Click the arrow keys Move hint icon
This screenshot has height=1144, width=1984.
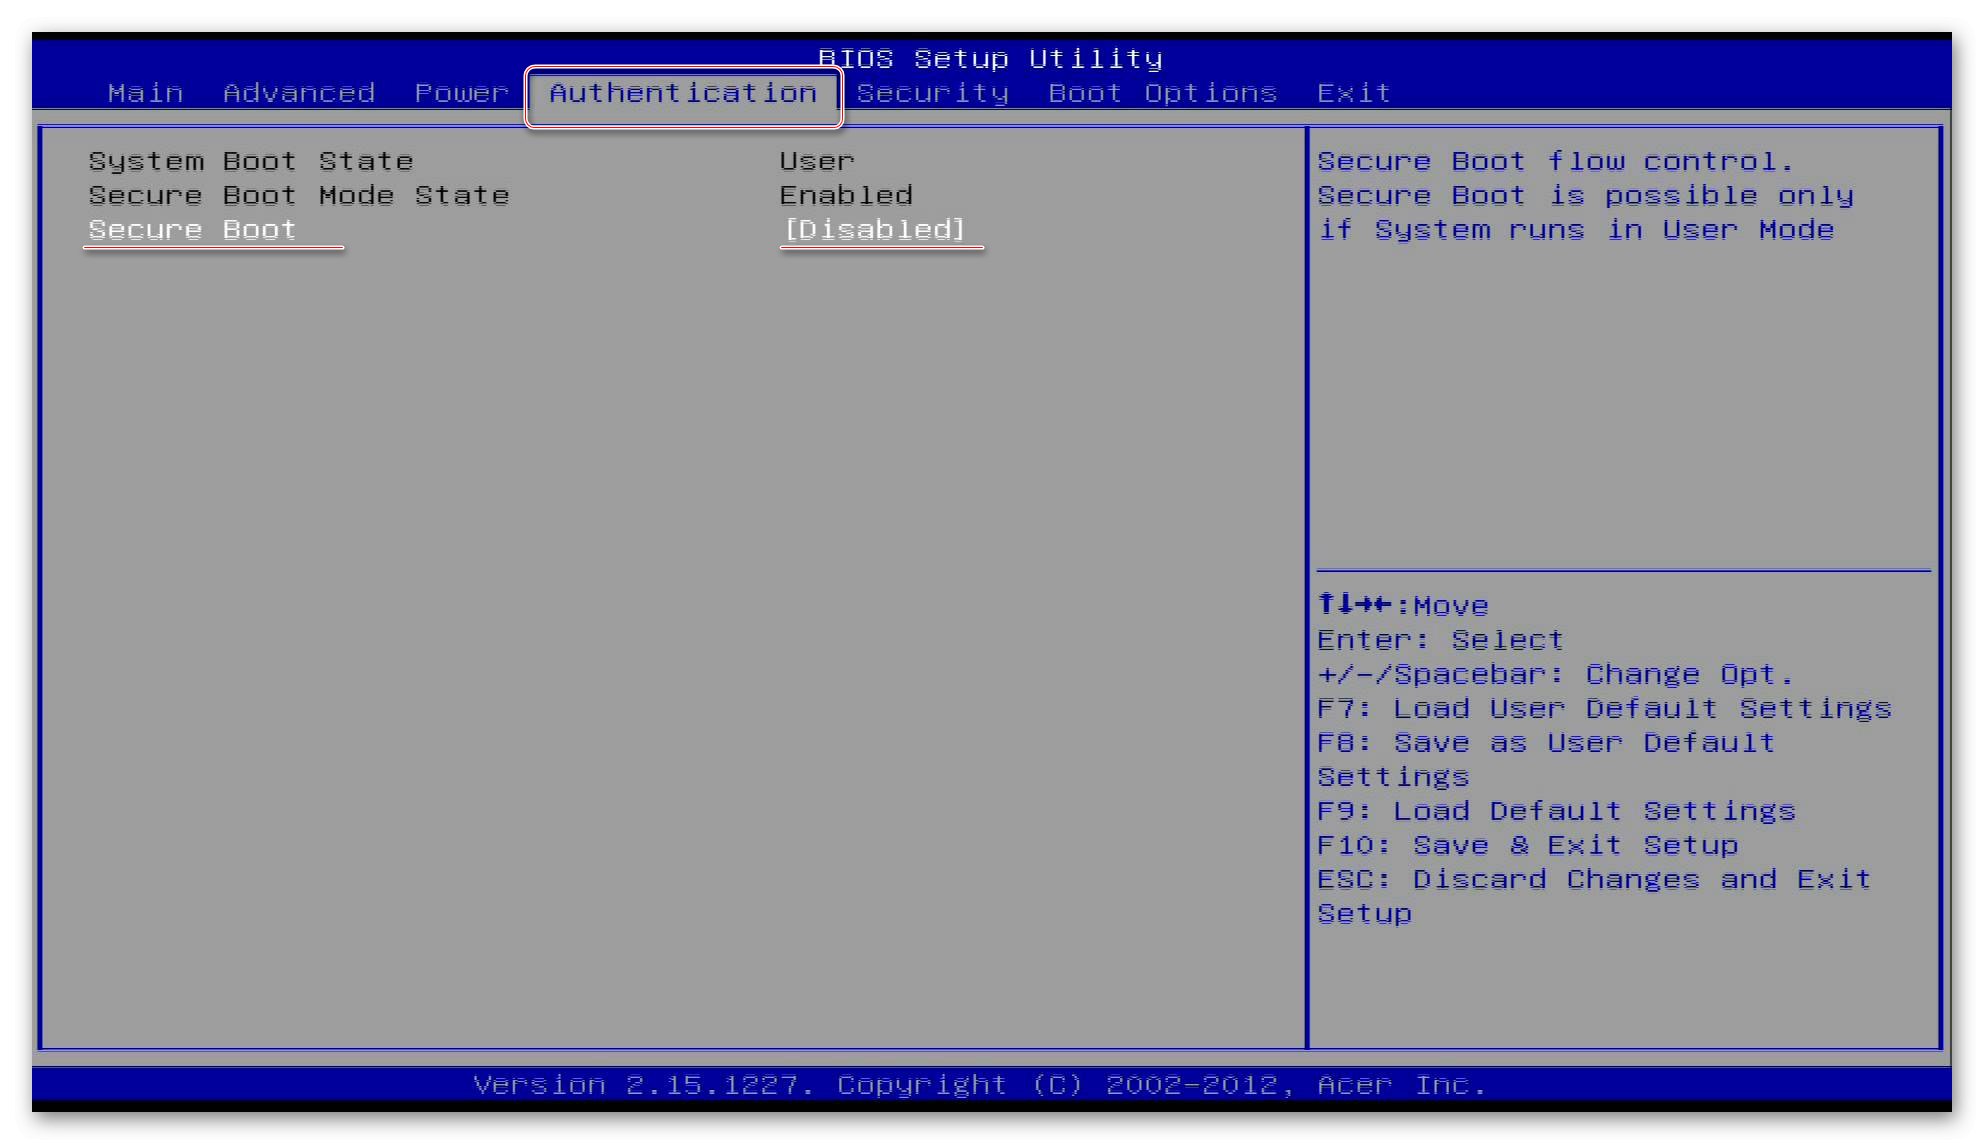(x=1354, y=604)
